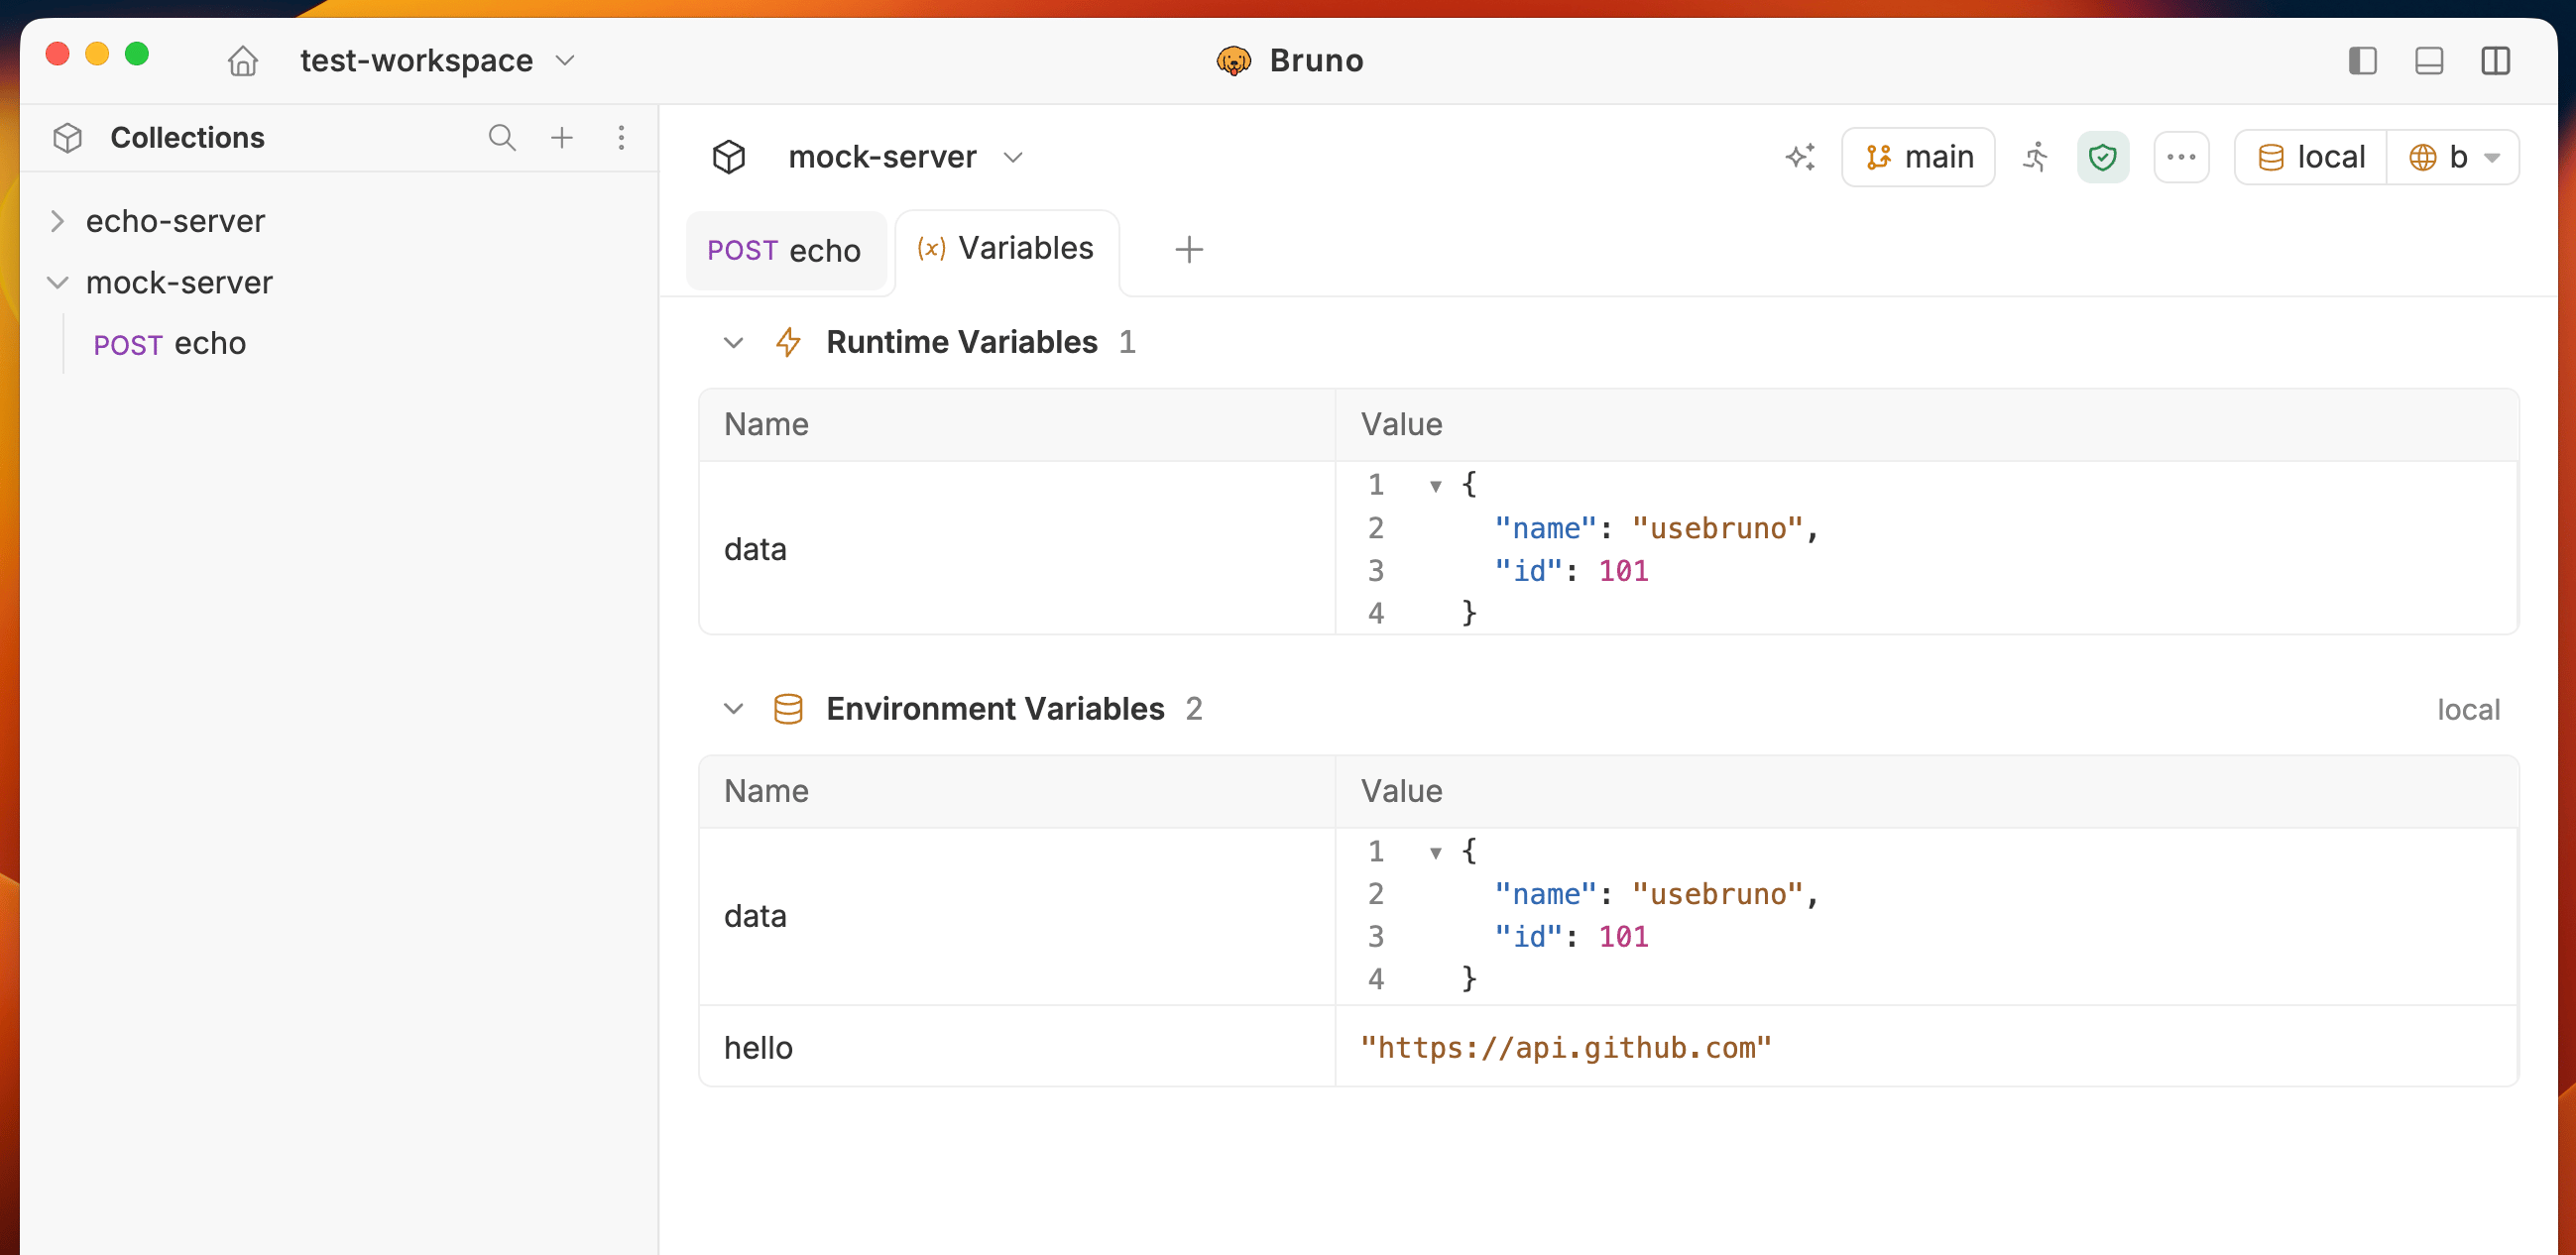Select the environment variable name data

(x=755, y=916)
